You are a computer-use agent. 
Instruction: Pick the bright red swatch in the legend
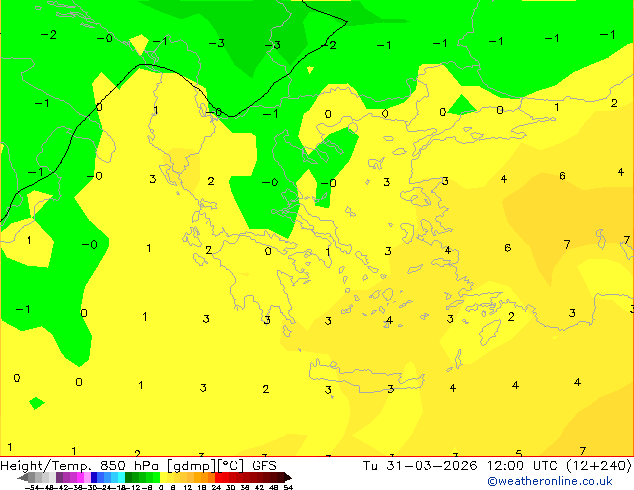[x=218, y=477]
